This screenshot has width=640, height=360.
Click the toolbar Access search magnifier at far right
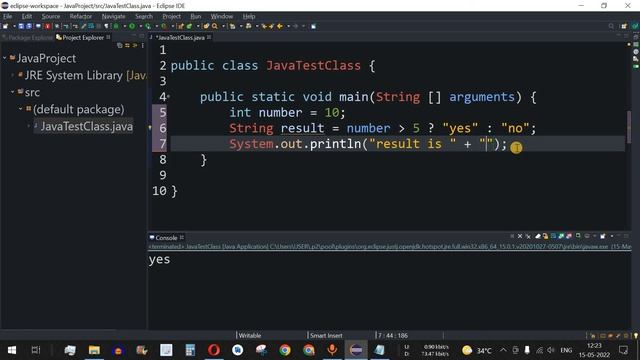(x=611, y=26)
